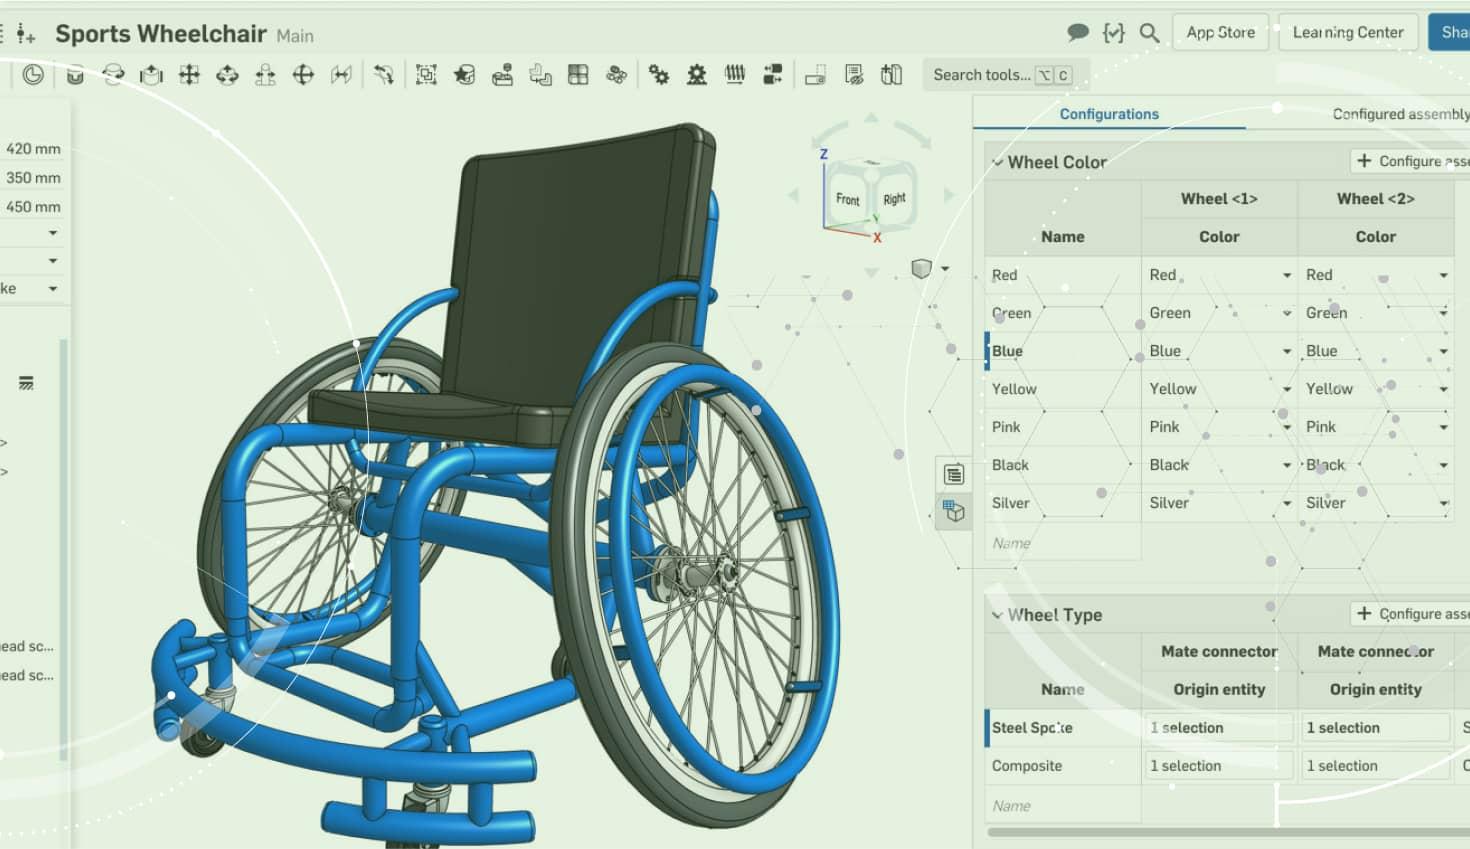Click the clock icon in the toolbar
Viewport: 1470px width, 849px height.
coord(33,75)
